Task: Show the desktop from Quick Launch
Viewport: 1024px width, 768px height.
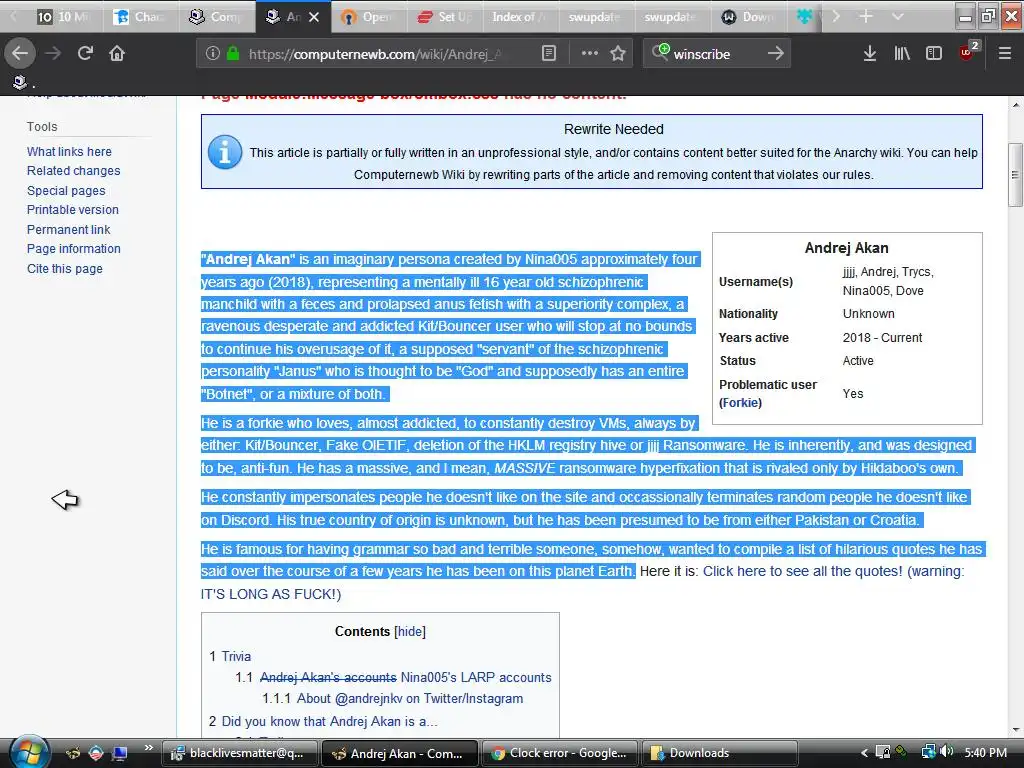Action: (119, 753)
